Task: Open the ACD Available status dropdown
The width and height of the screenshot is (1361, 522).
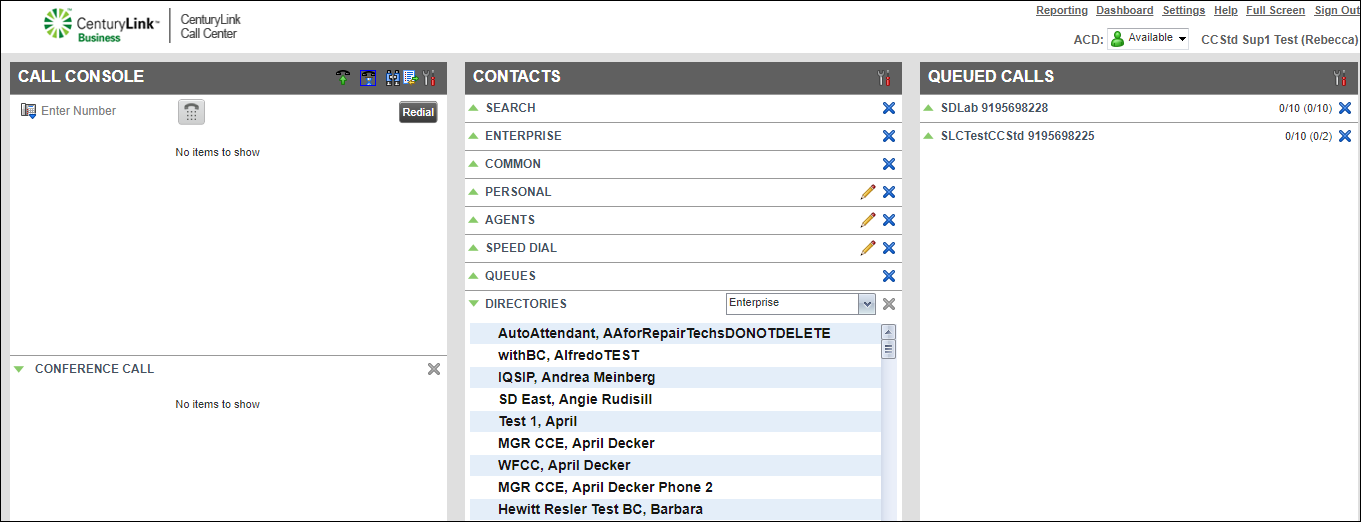Action: point(1148,39)
